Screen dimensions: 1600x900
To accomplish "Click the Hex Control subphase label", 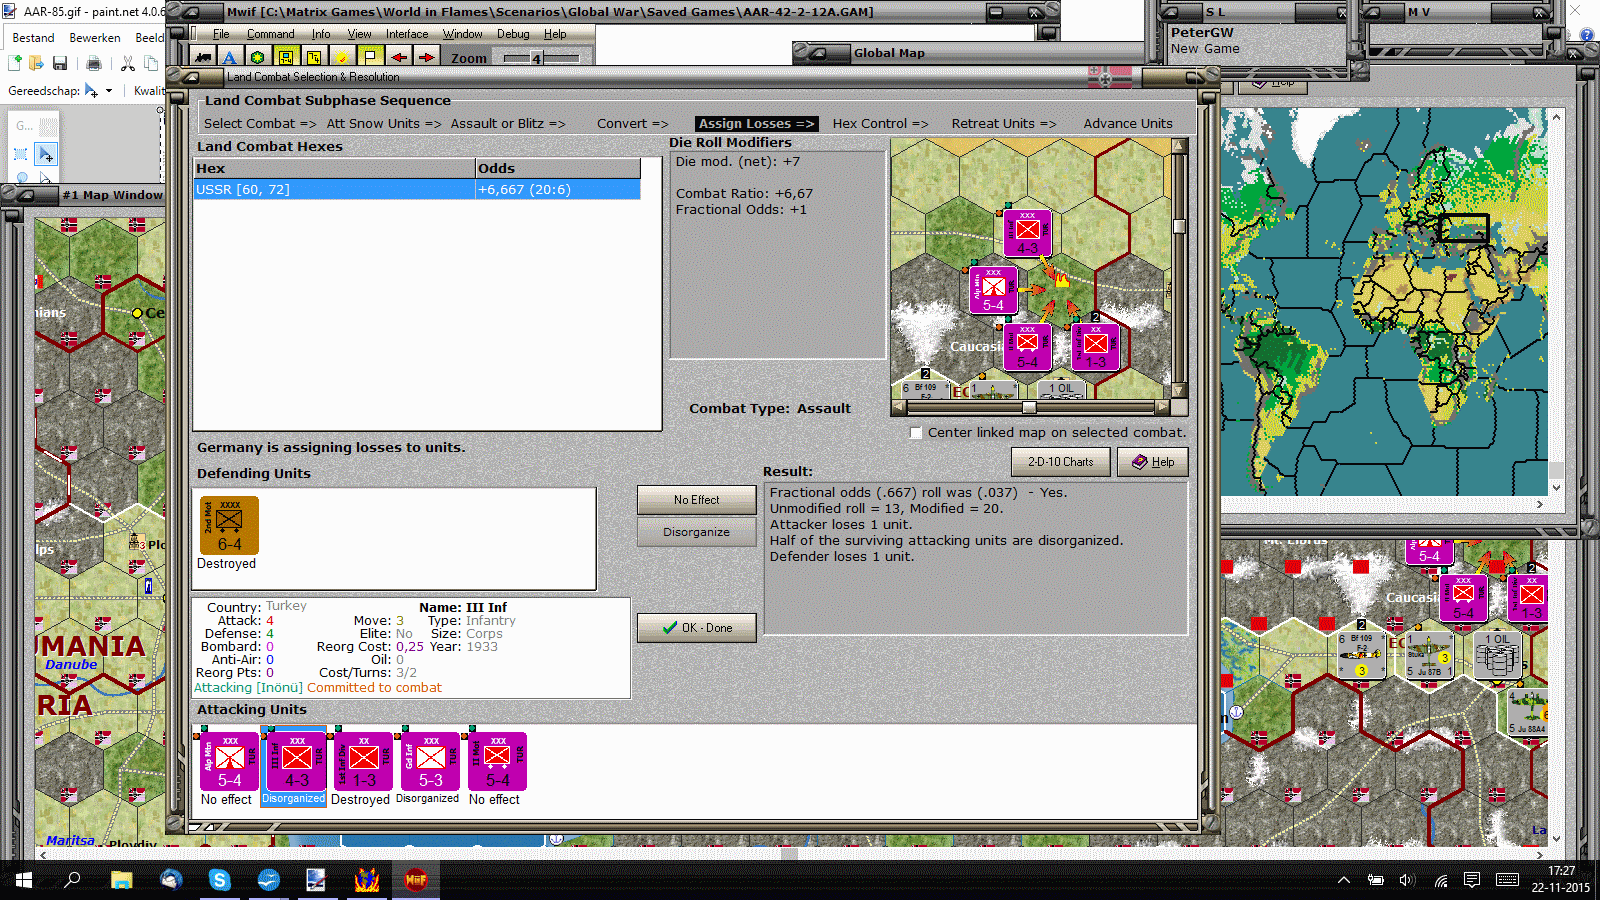I will click(x=880, y=124).
